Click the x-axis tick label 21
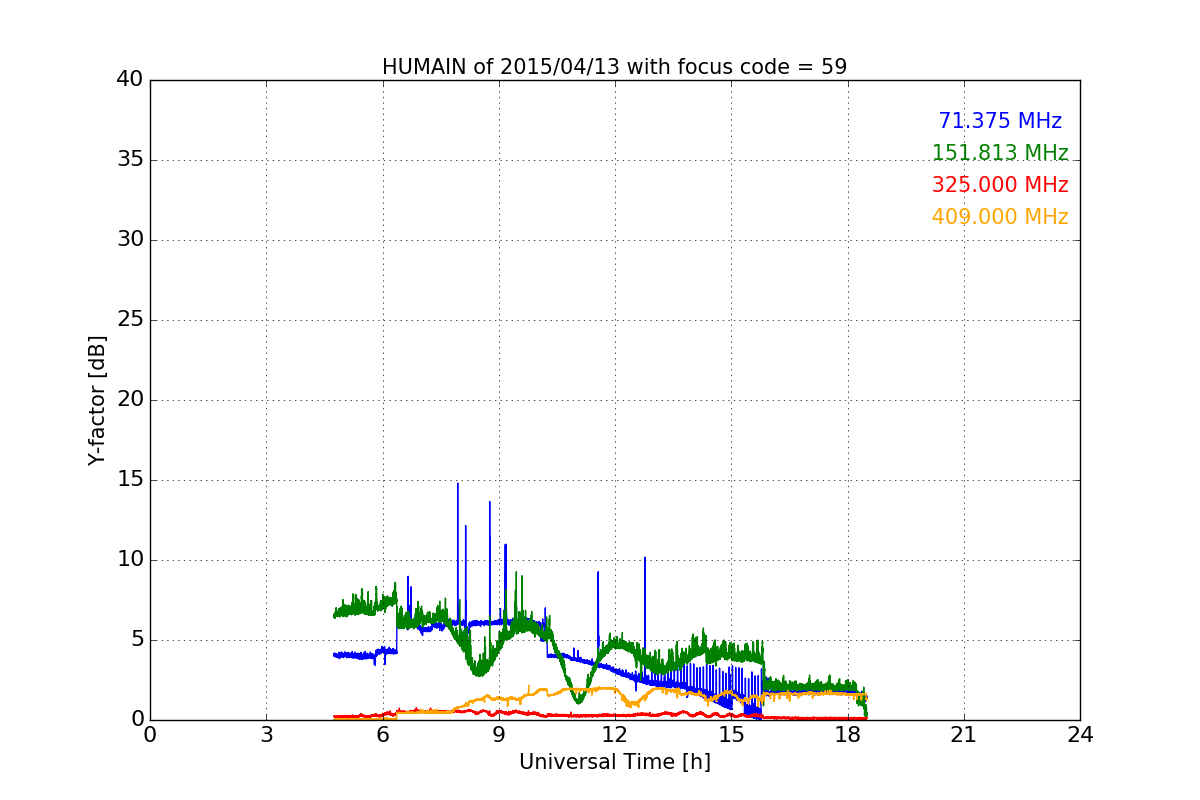Screen dimensions: 1200x800 (x=964, y=734)
